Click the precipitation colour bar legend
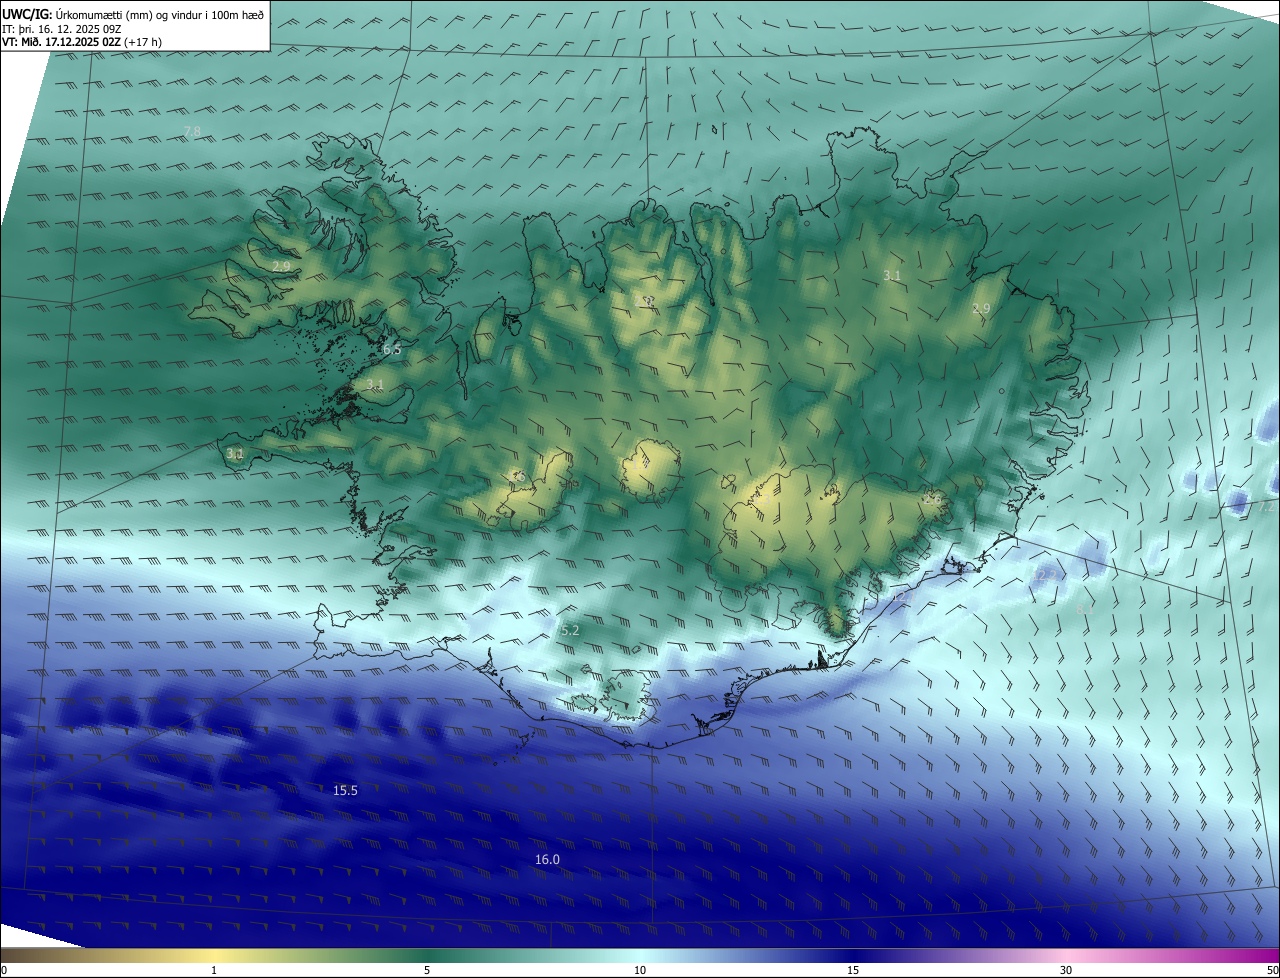Viewport: 1280px width, 978px height. (640, 955)
